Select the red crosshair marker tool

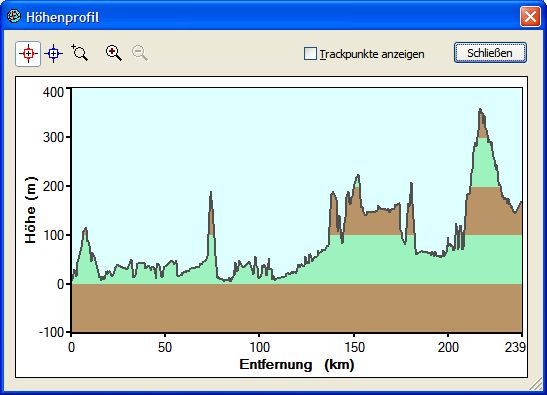tap(28, 54)
